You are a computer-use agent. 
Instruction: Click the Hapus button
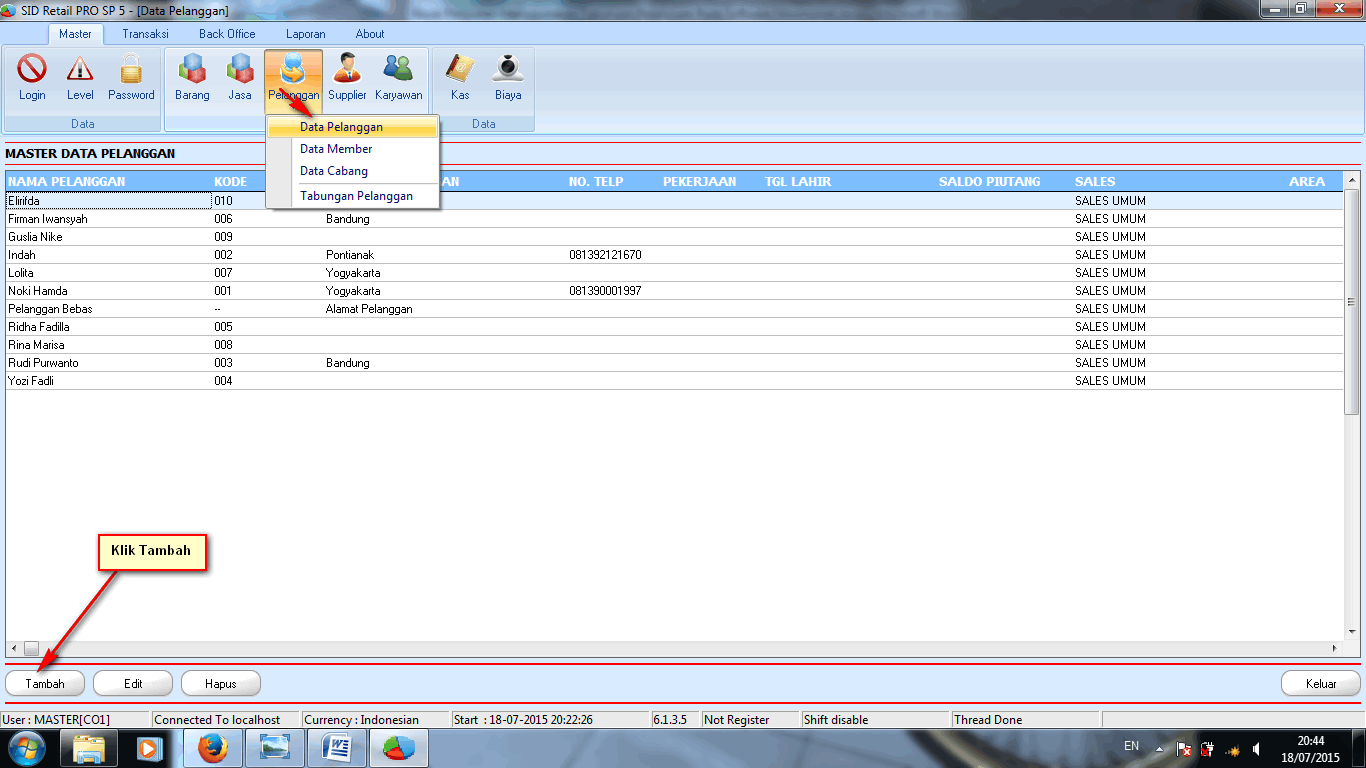221,684
